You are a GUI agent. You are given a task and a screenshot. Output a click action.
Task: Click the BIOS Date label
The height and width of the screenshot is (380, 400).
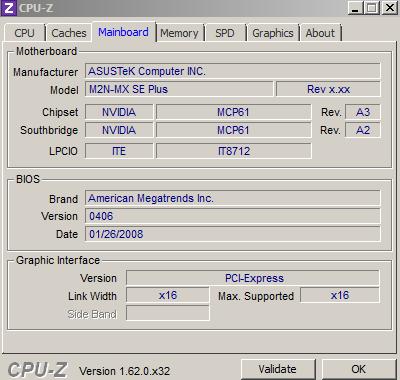pos(67,234)
